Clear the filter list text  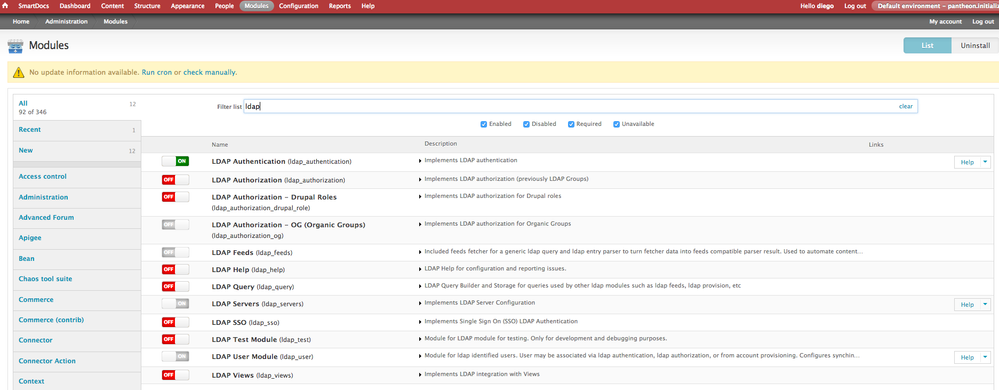pyautogui.click(x=905, y=106)
